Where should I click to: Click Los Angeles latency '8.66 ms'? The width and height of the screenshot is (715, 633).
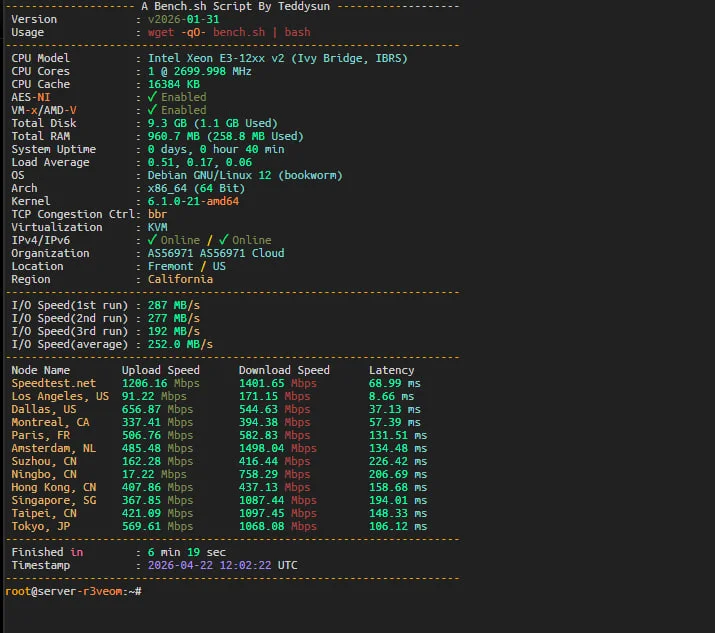(x=392, y=396)
